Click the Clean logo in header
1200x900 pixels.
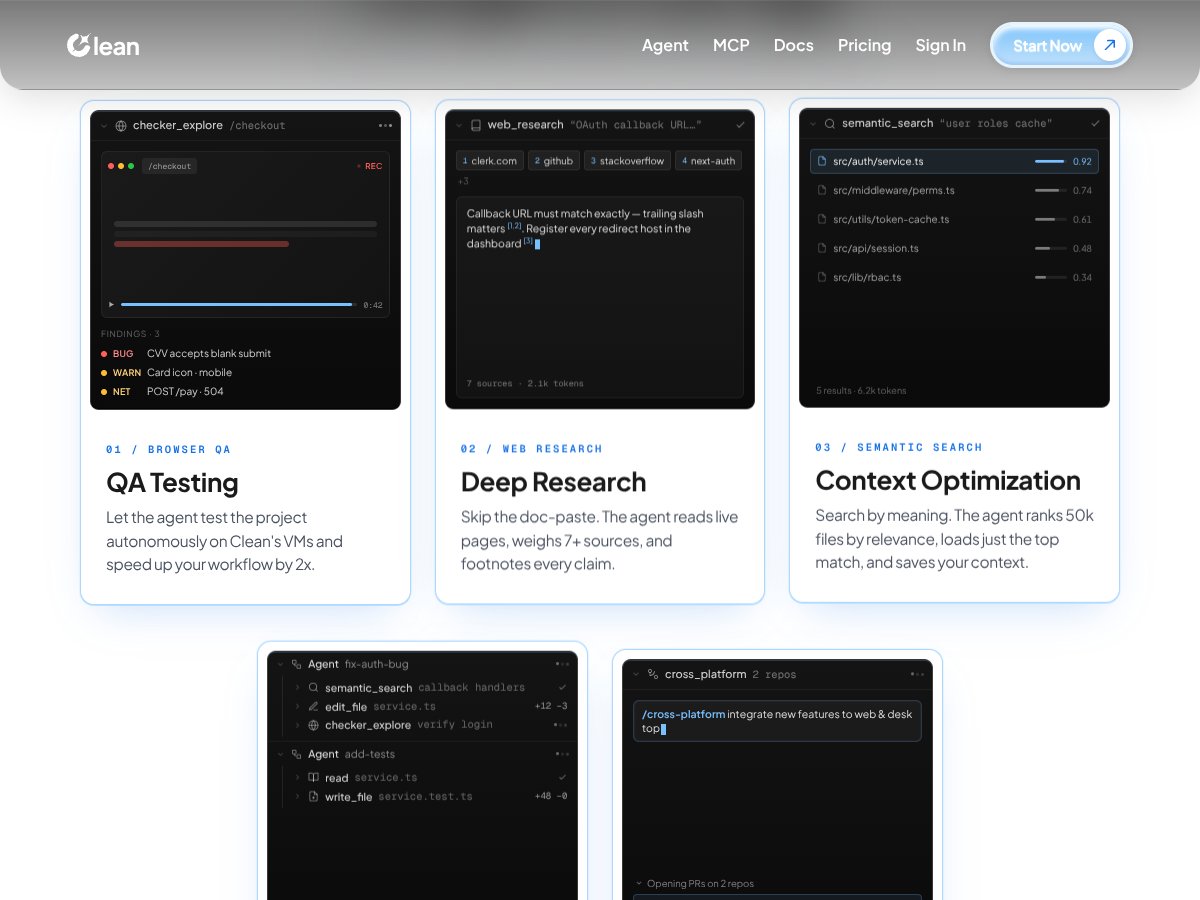(x=103, y=45)
